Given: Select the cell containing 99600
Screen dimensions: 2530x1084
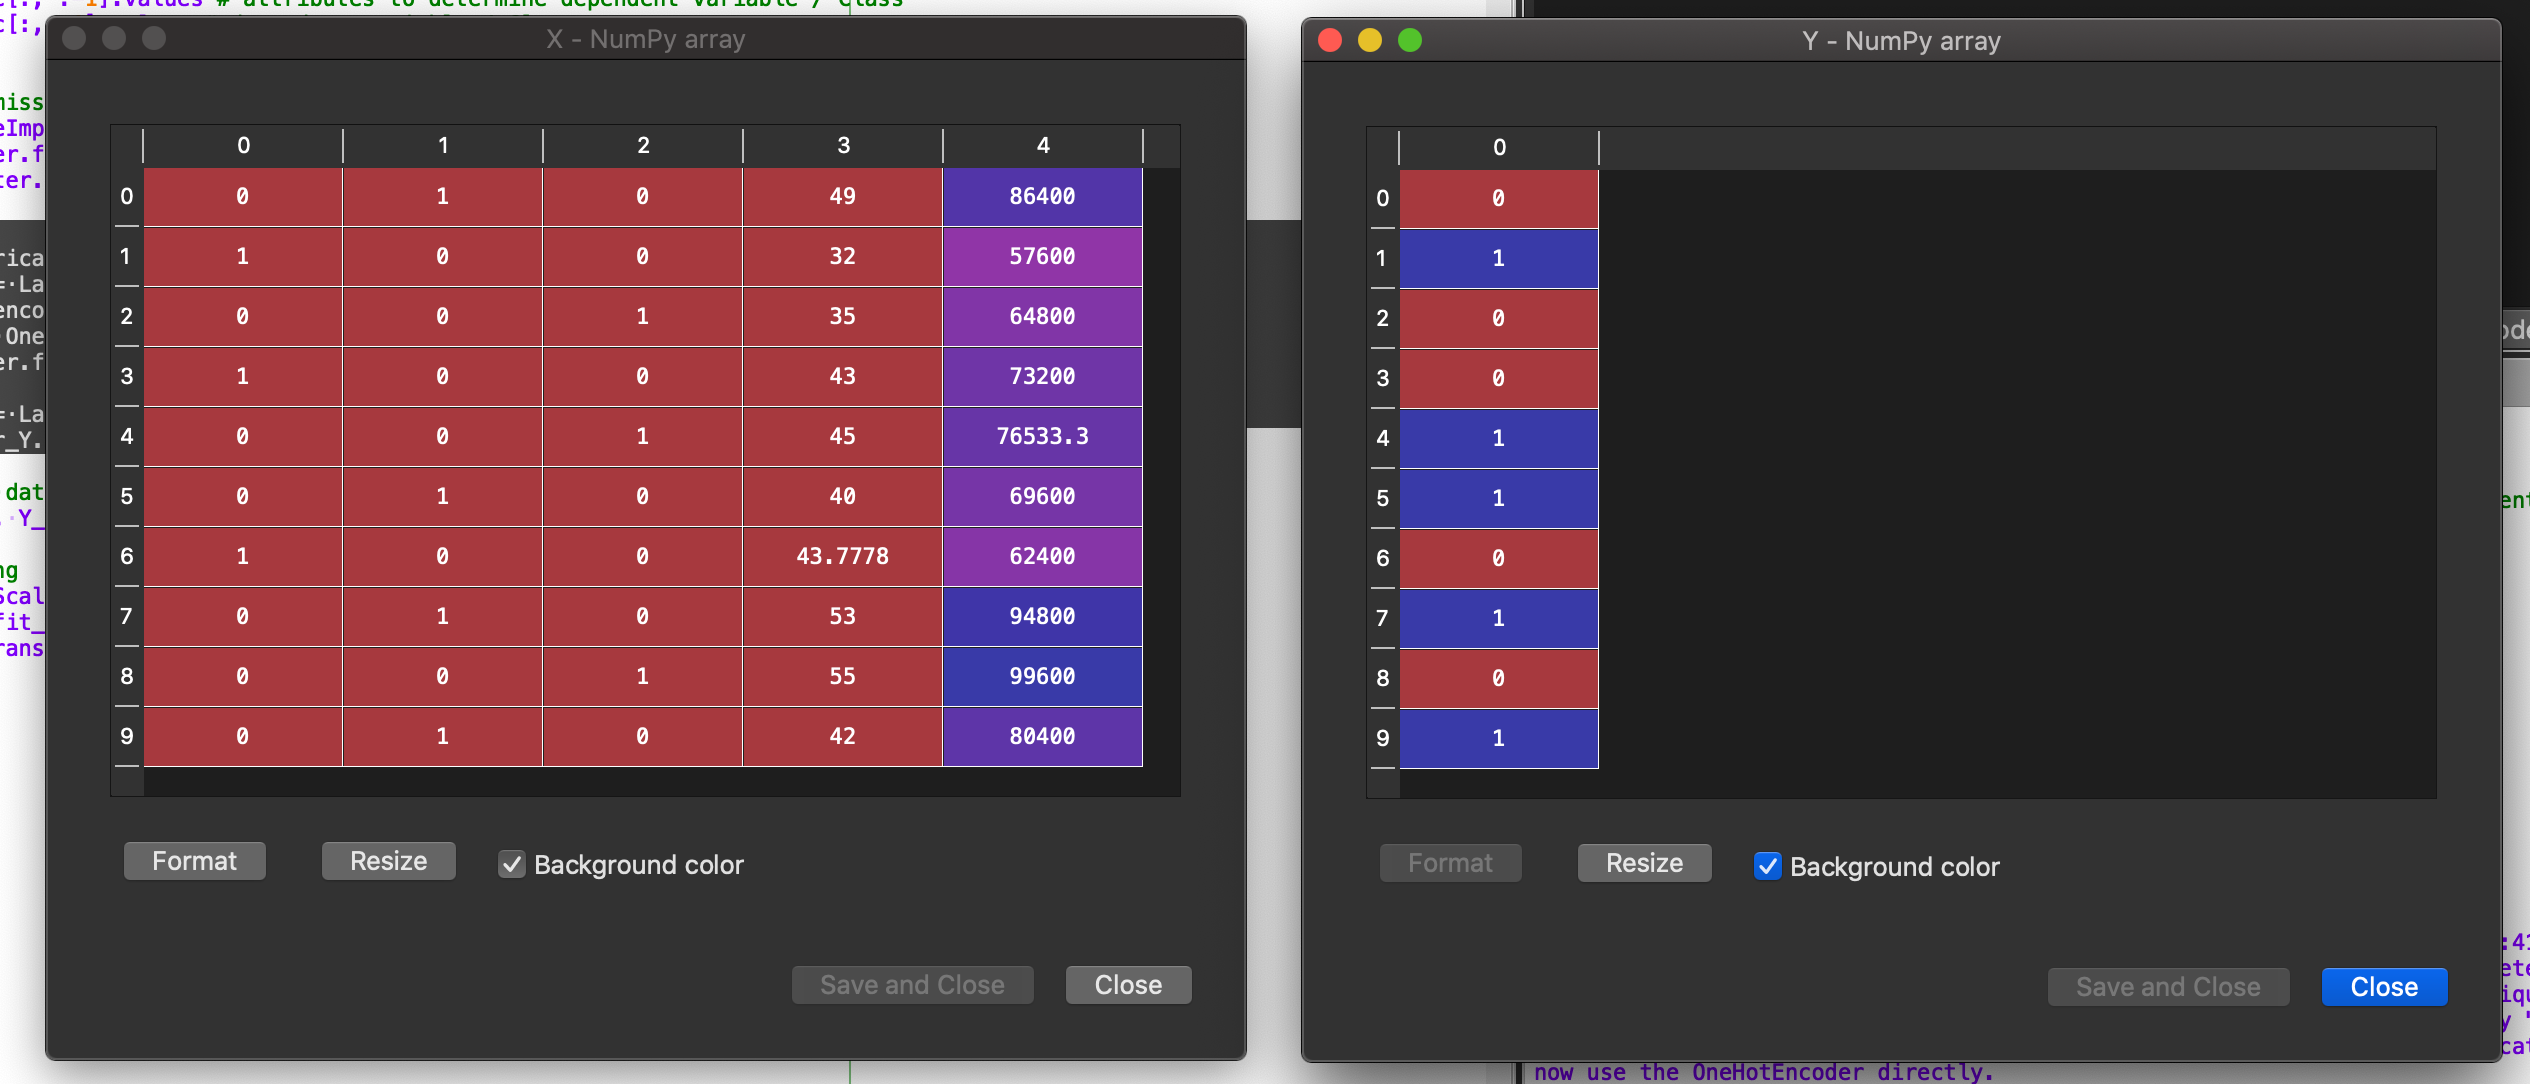Looking at the screenshot, I should tap(1042, 676).
